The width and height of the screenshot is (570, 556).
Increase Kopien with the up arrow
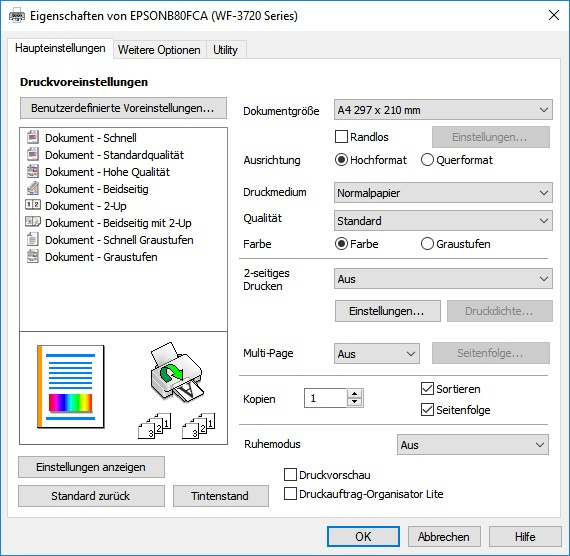(x=354, y=394)
